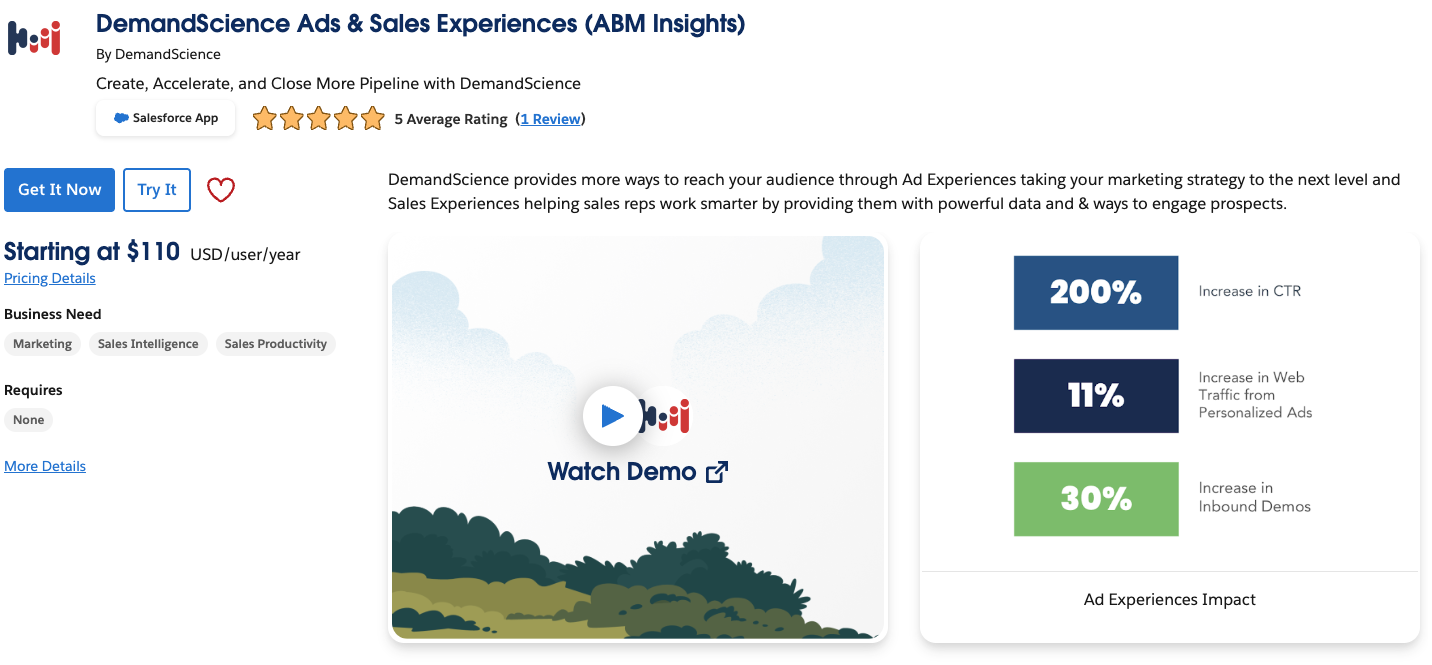
Task: Click the fifth rating star
Action: pos(372,119)
